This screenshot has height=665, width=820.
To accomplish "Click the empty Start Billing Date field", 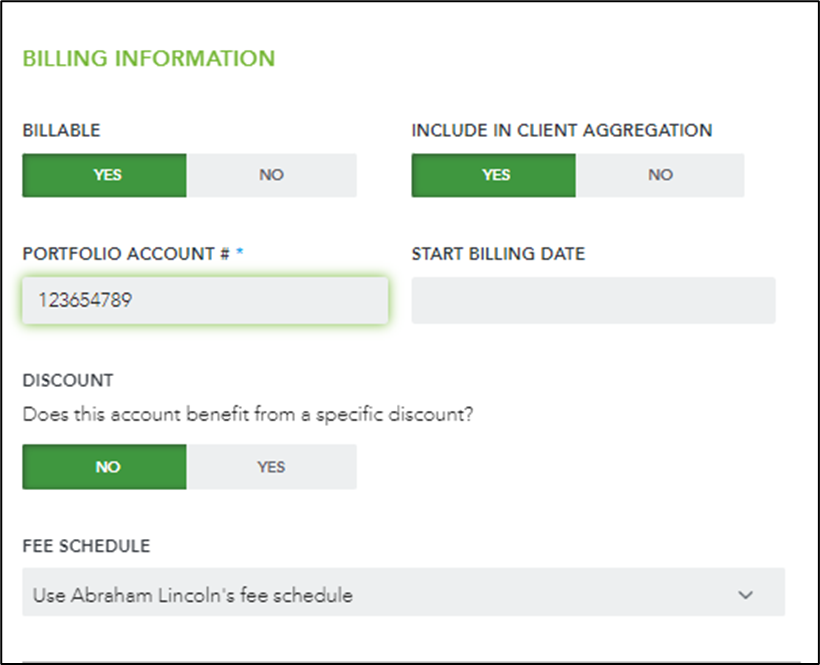I will [x=593, y=300].
